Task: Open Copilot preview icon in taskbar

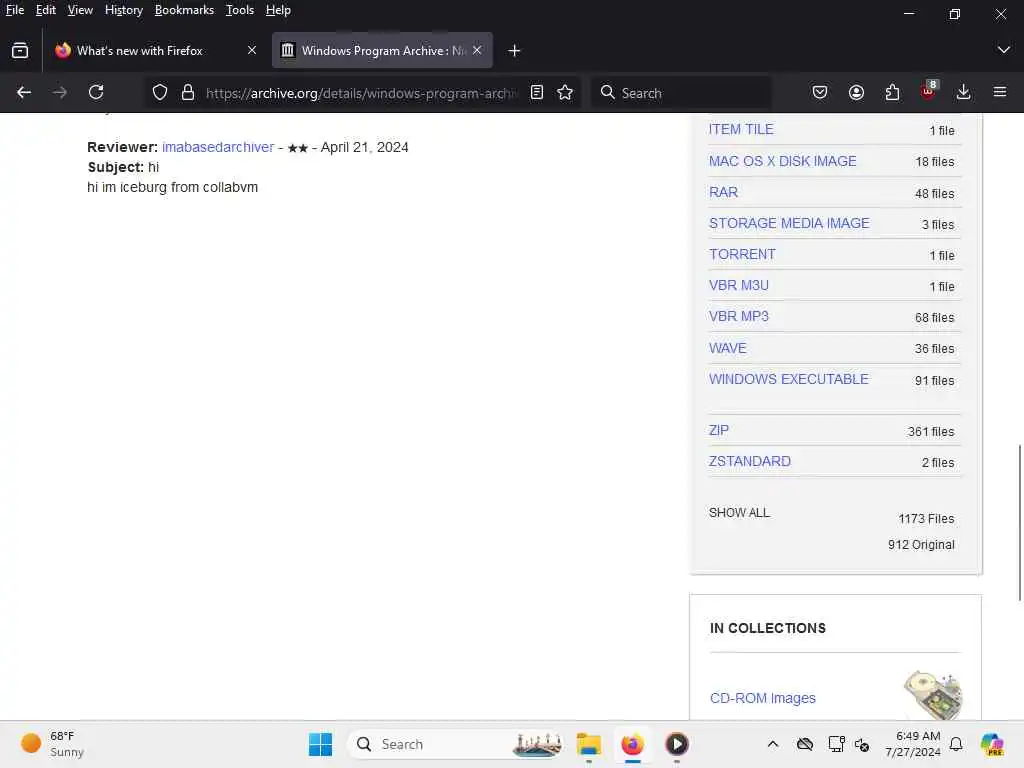Action: (x=992, y=744)
